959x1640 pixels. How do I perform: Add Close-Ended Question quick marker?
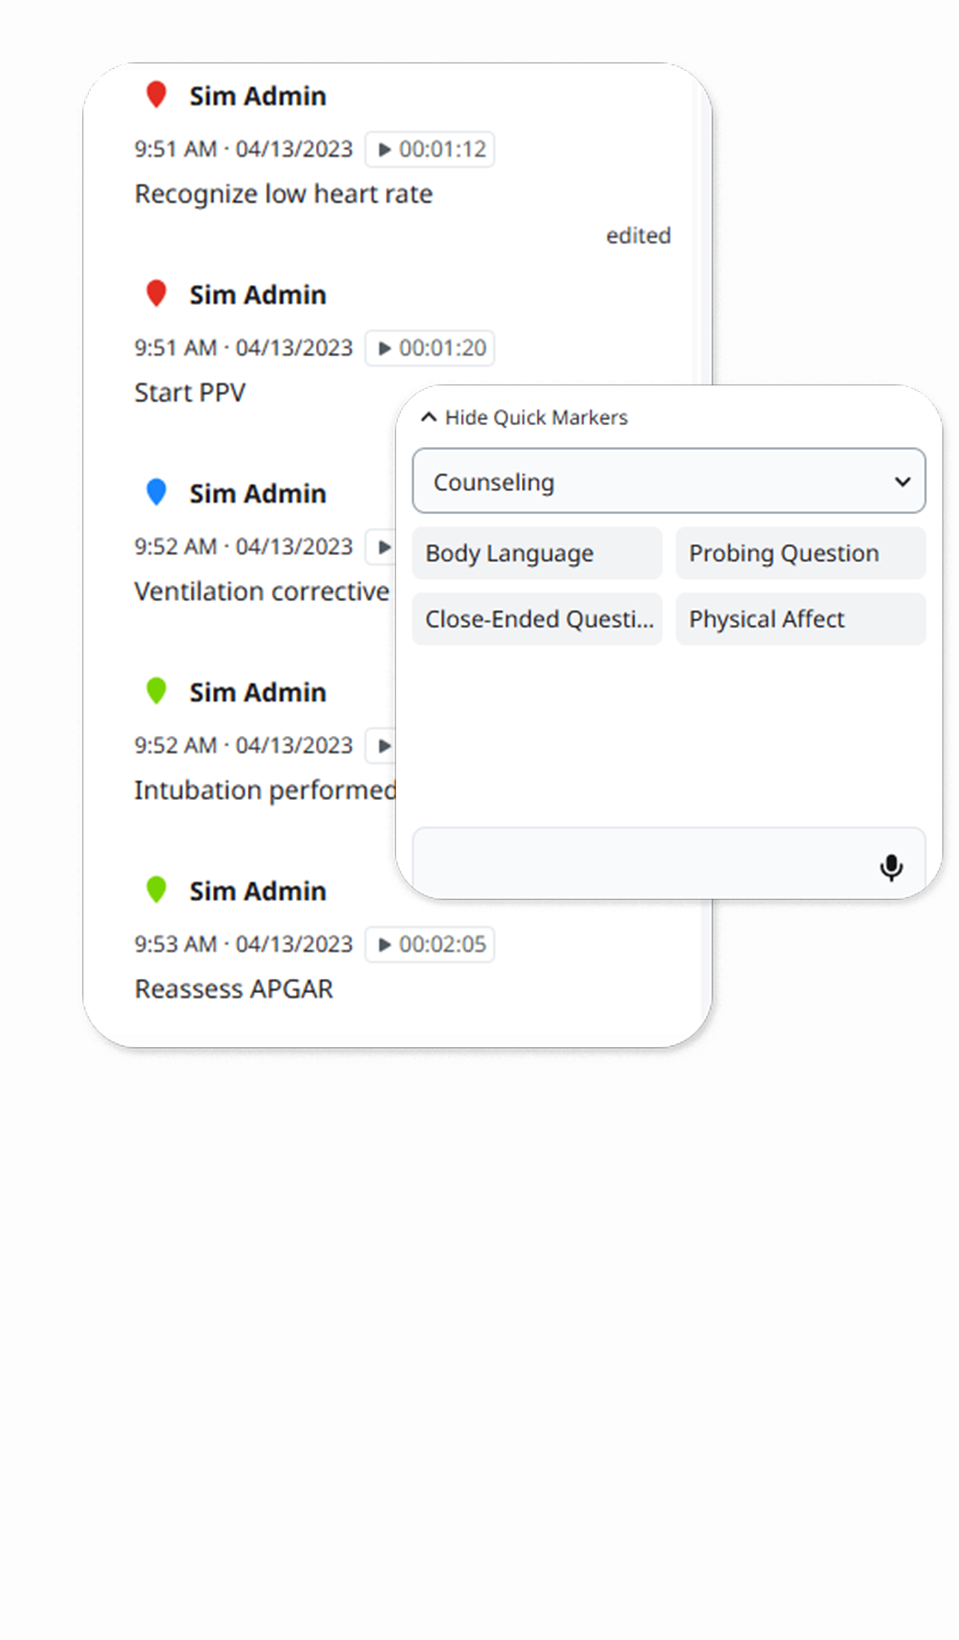(537, 619)
